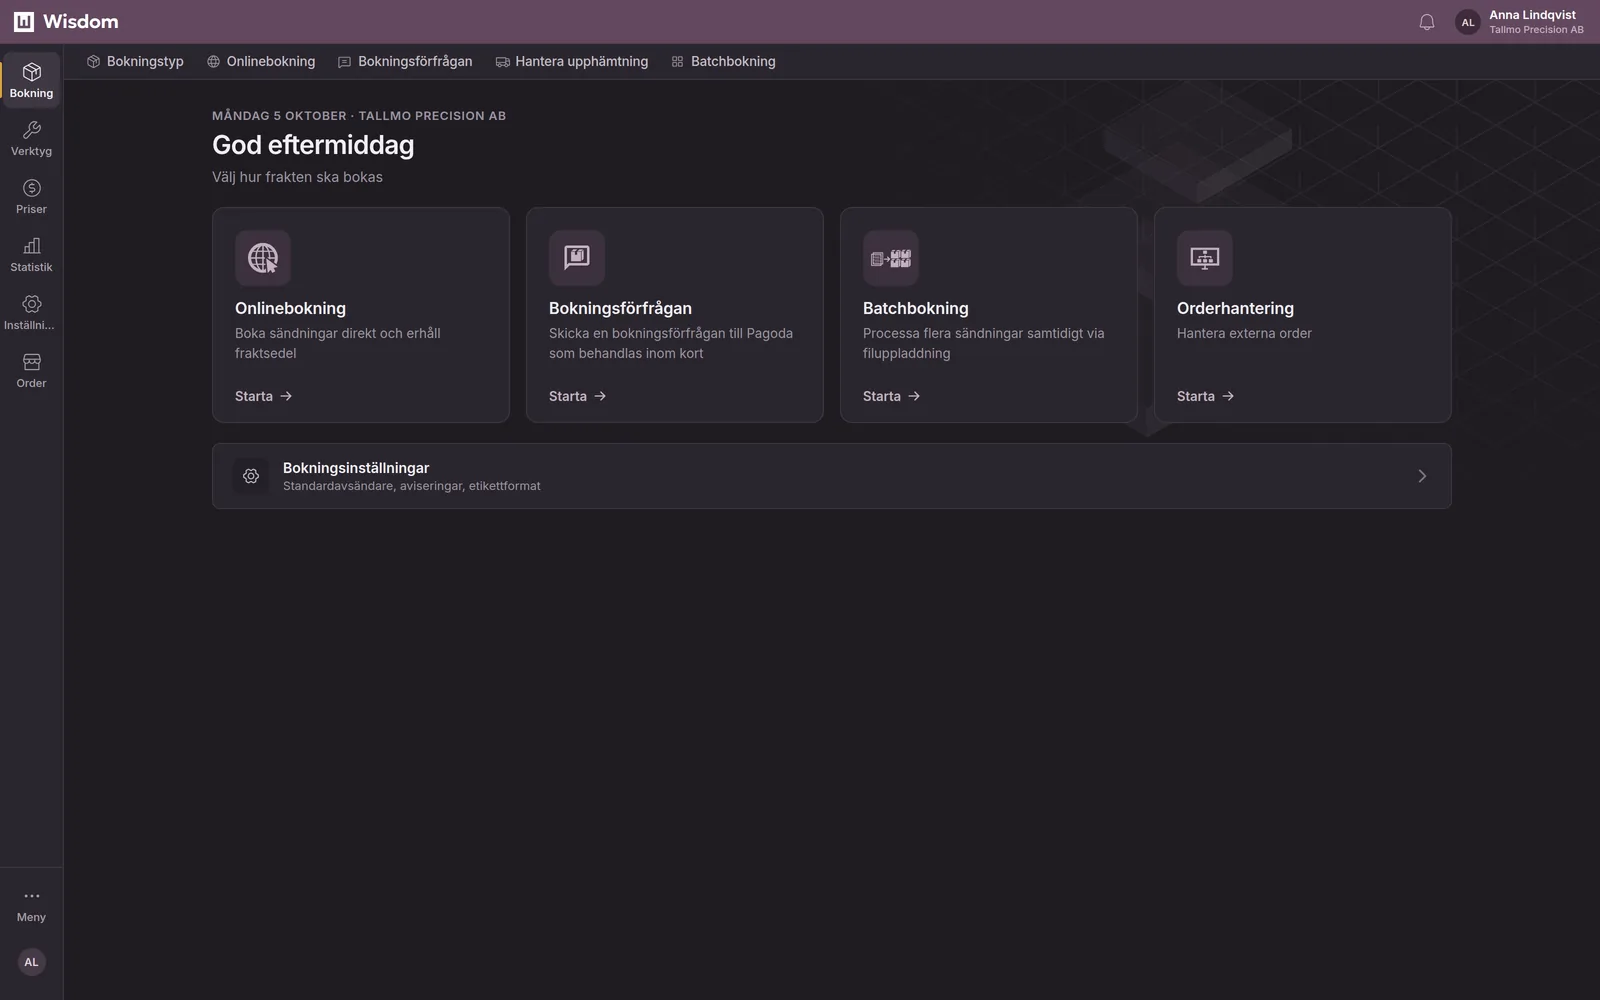Viewport: 1600px width, 1000px height.
Task: Click the Batchbokning card icon
Action: 891,258
